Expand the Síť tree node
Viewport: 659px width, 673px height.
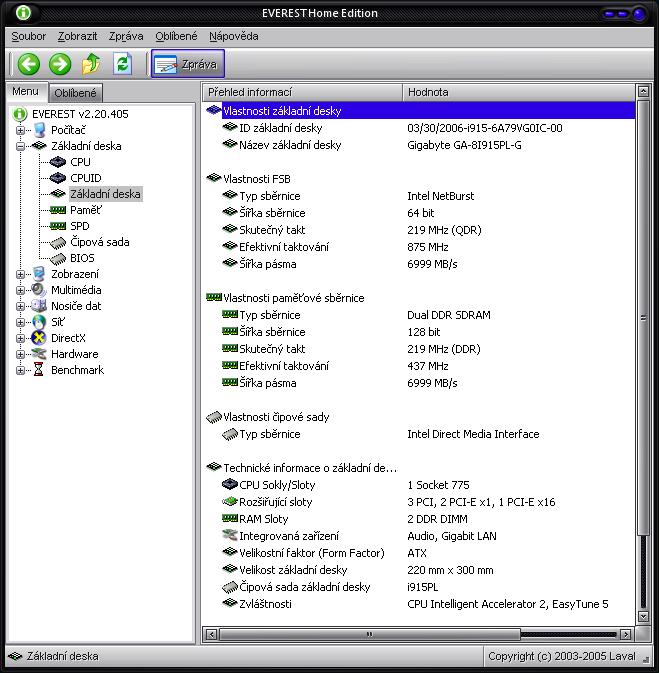point(21,322)
